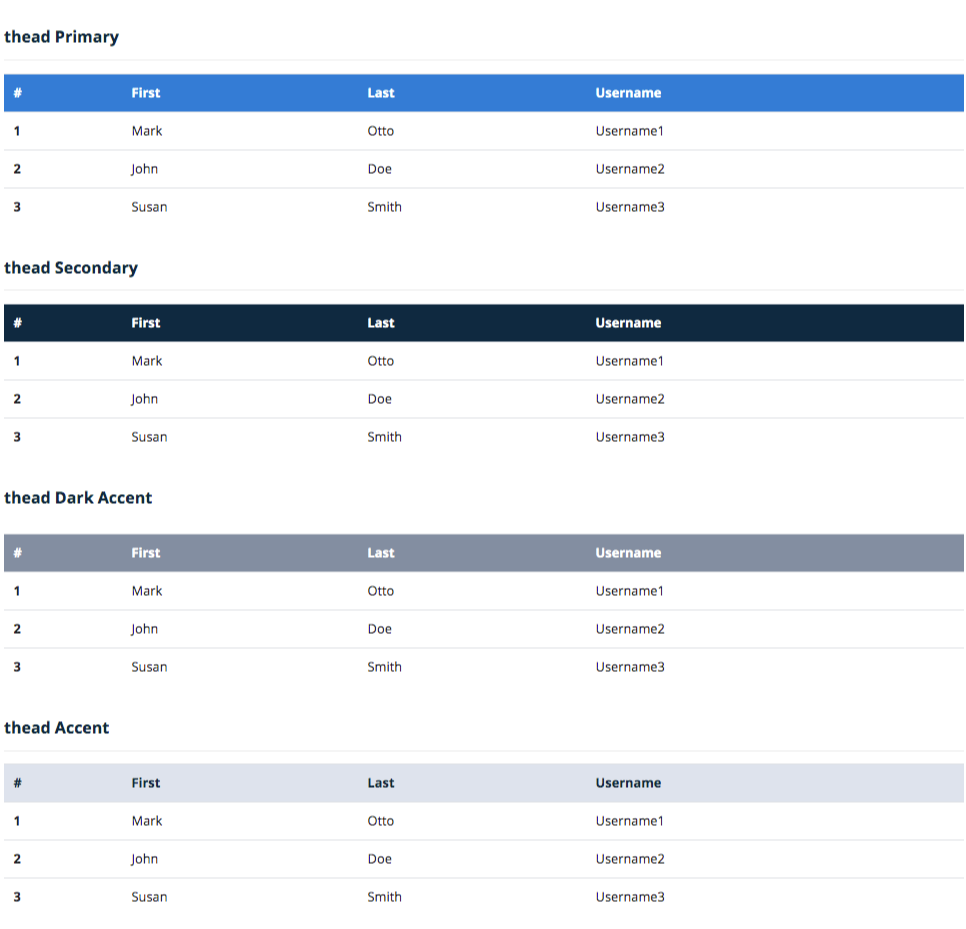This screenshot has height=929, width=966.
Task: Select 'John' in the Secondary table
Action: tap(145, 399)
